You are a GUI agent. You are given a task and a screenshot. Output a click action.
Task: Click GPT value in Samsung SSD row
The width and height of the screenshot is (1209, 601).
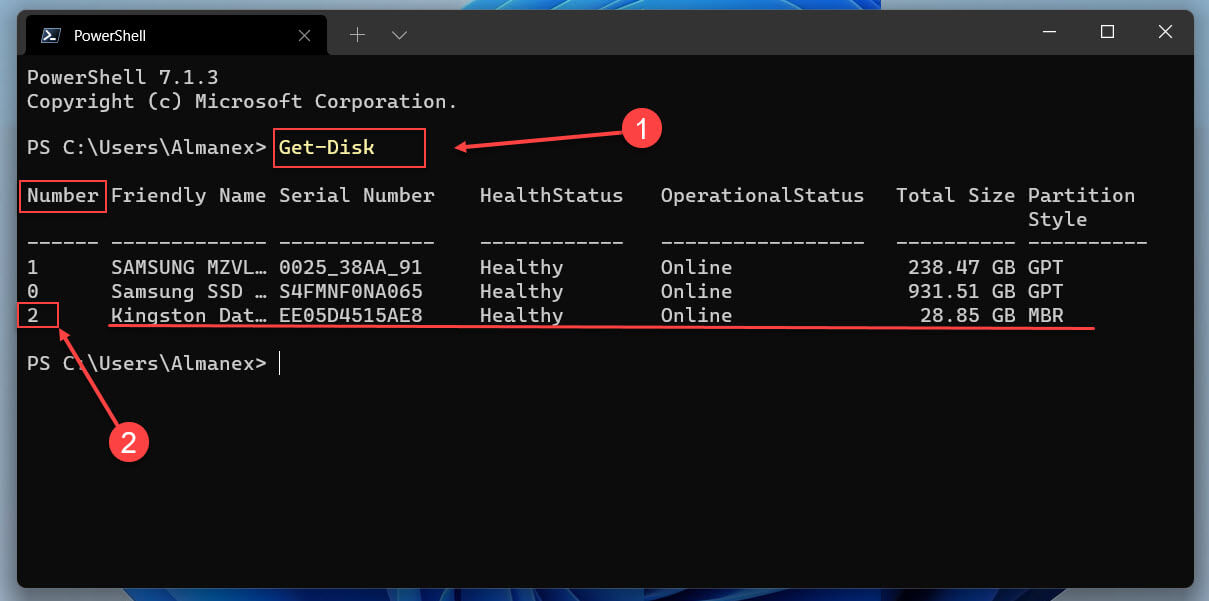[x=1046, y=291]
